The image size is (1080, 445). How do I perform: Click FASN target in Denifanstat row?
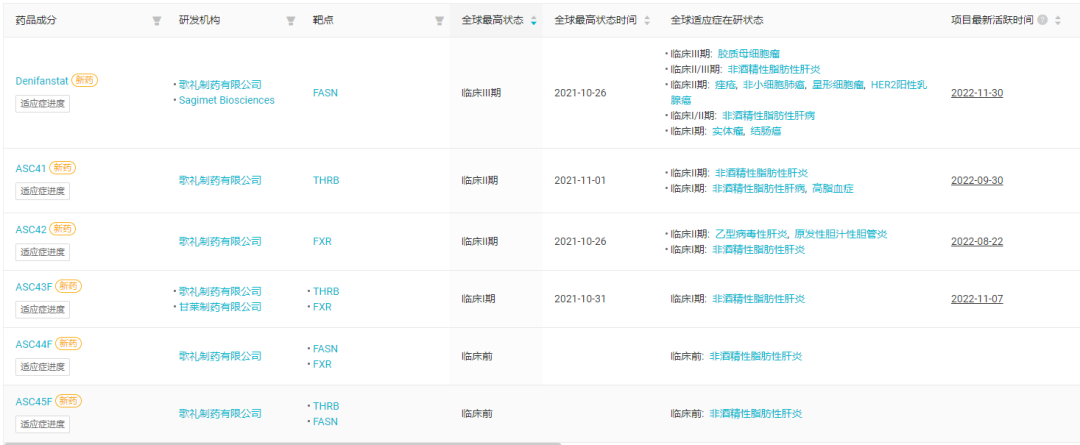point(325,92)
